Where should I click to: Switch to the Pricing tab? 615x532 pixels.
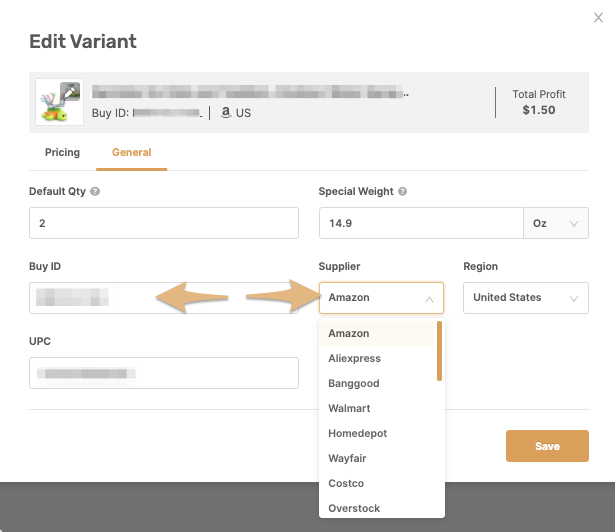(x=62, y=152)
